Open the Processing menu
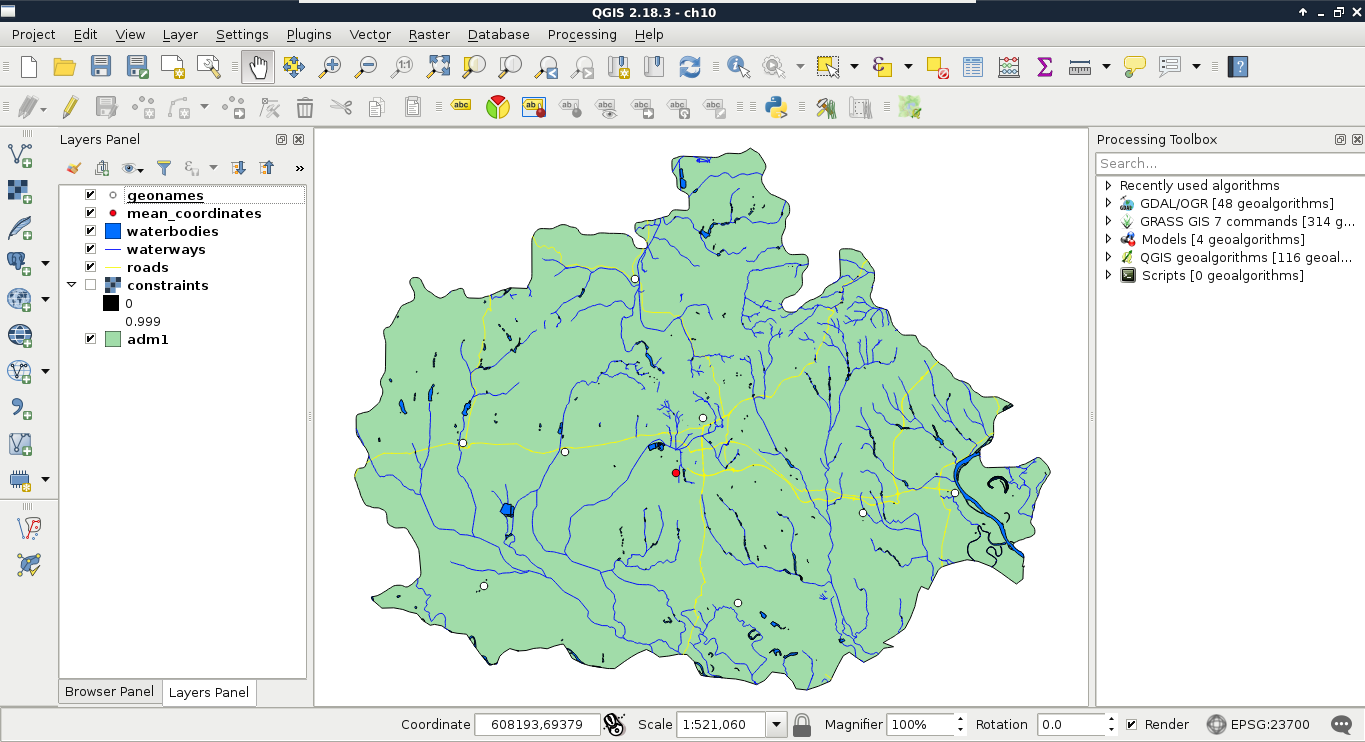The image size is (1365, 742). pyautogui.click(x=581, y=34)
